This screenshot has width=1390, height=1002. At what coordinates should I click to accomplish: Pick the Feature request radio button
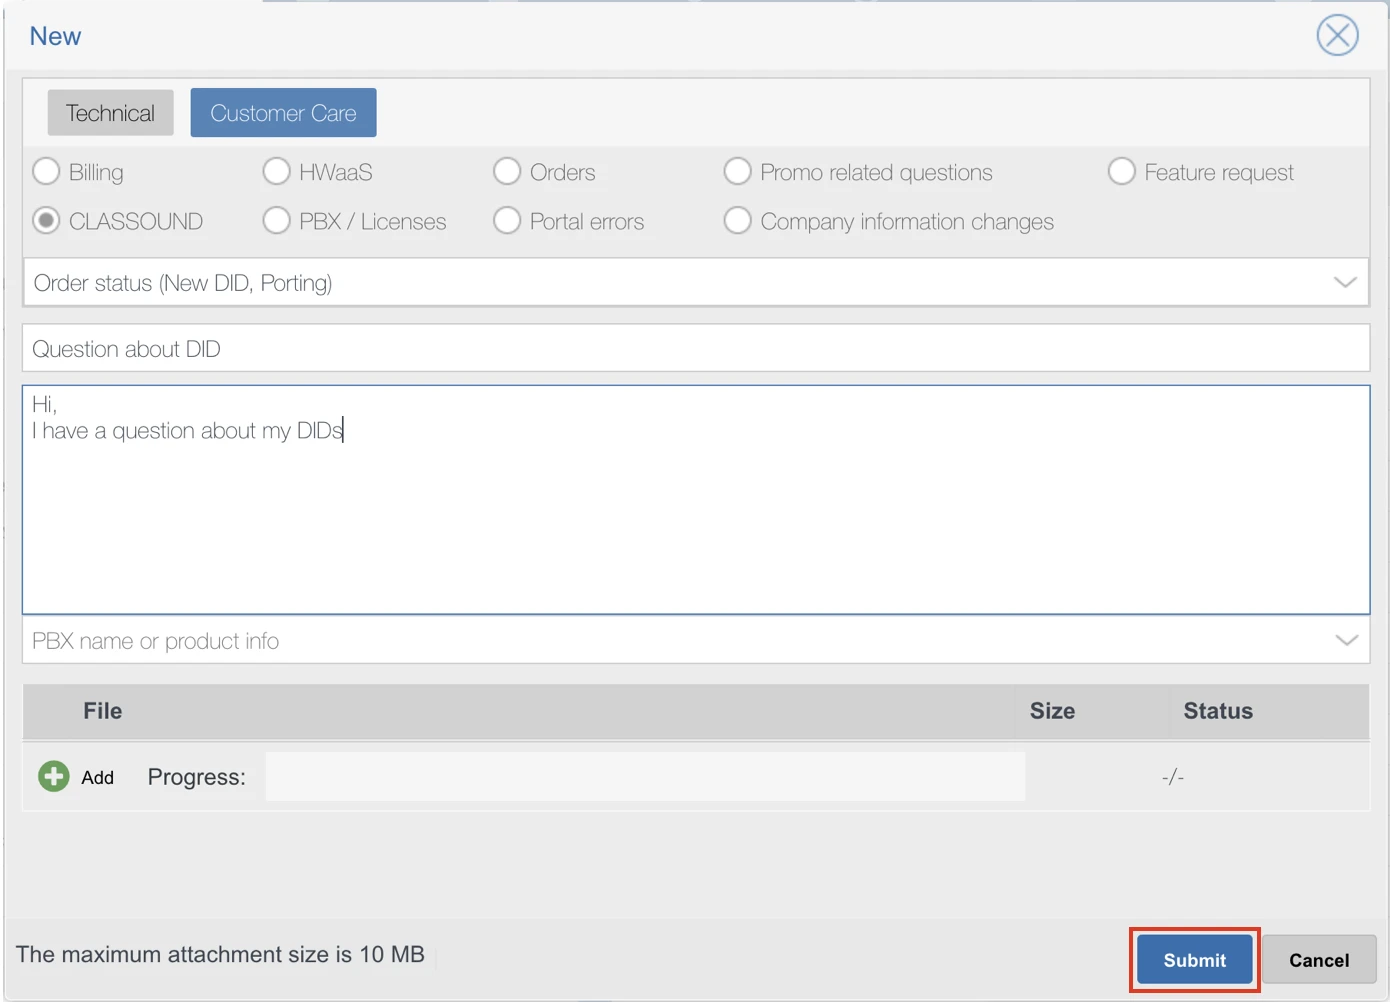(x=1122, y=172)
